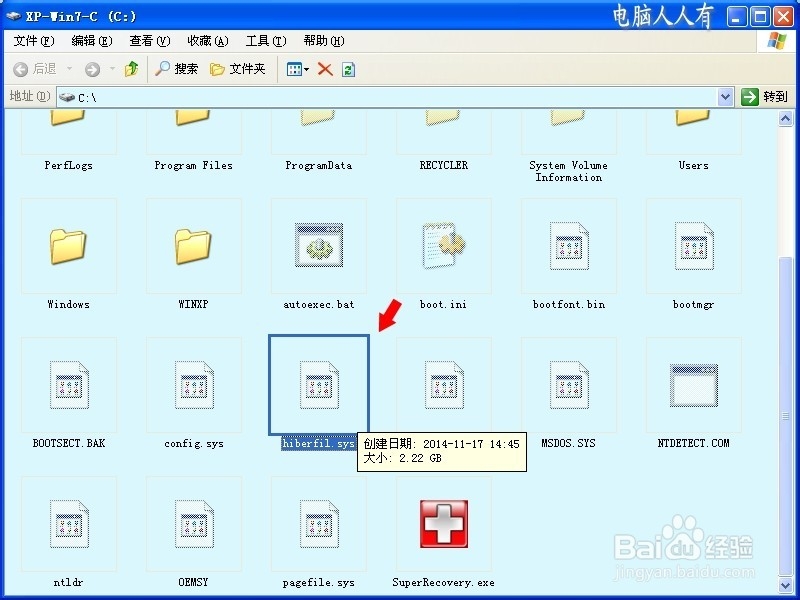The height and width of the screenshot is (600, 800).
Task: Select the bootfont.bin file icon
Action: [x=569, y=246]
